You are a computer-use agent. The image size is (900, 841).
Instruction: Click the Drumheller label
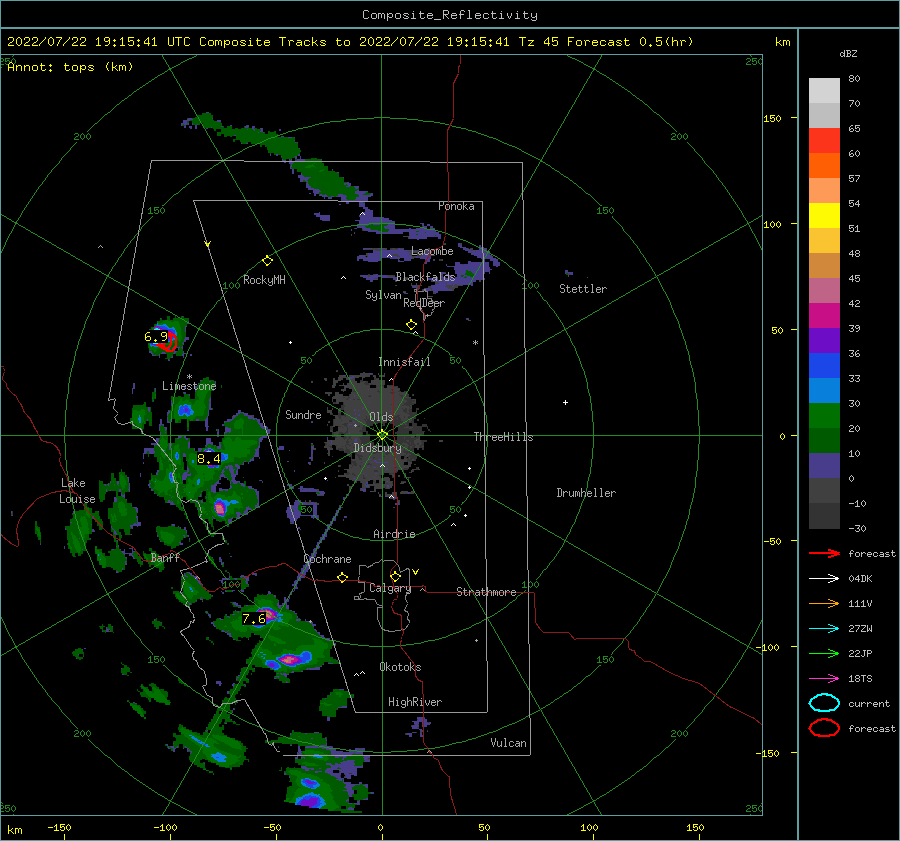pyautogui.click(x=586, y=493)
